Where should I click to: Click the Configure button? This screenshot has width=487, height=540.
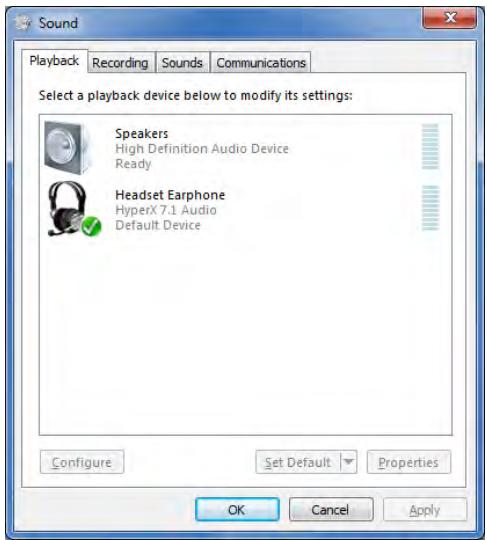click(x=82, y=462)
